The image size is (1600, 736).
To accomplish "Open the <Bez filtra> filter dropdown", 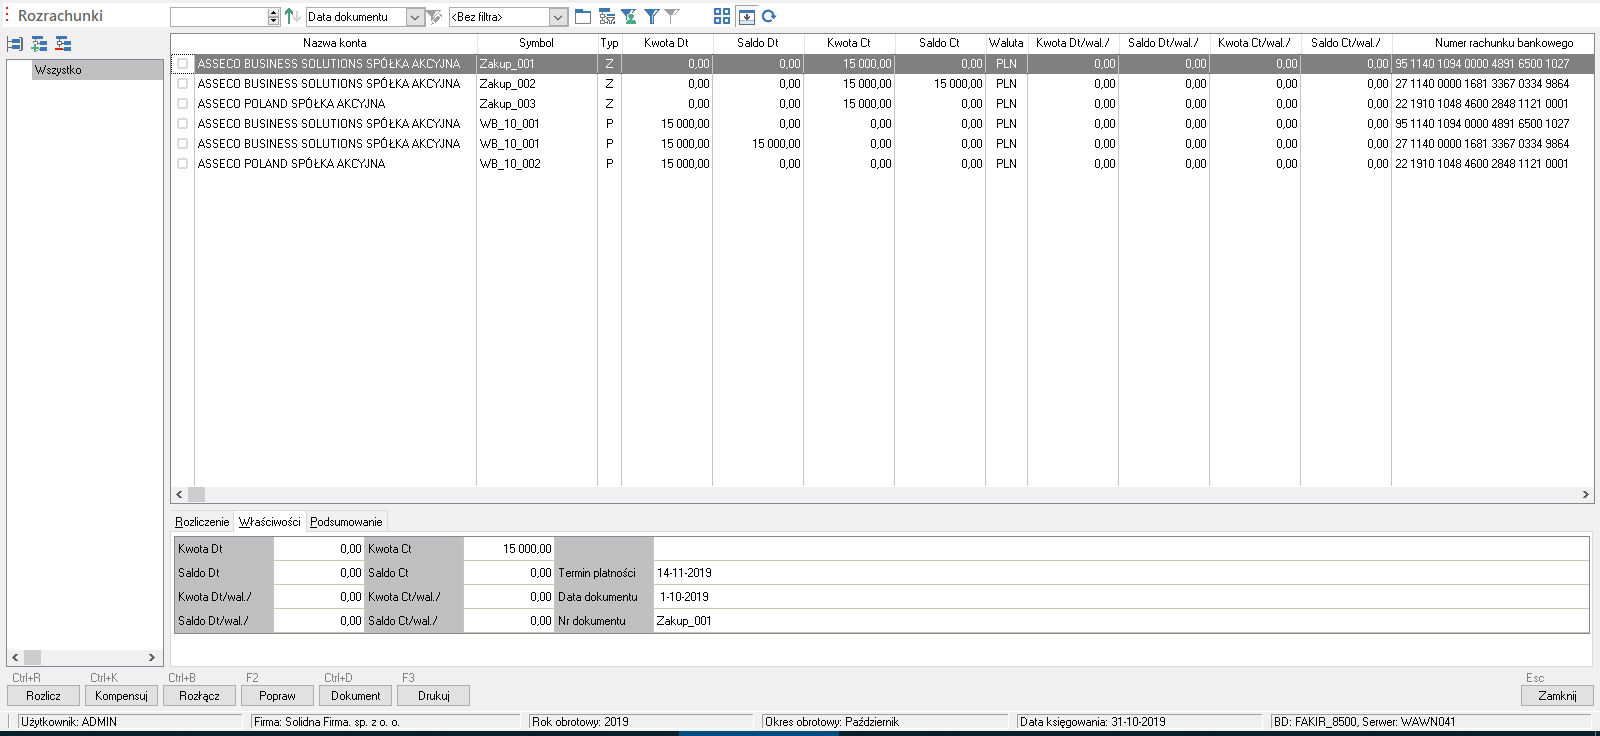I will (x=559, y=17).
